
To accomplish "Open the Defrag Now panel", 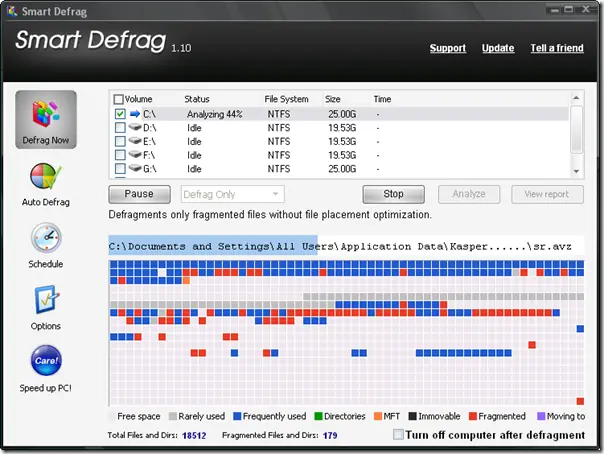I will 46,120.
